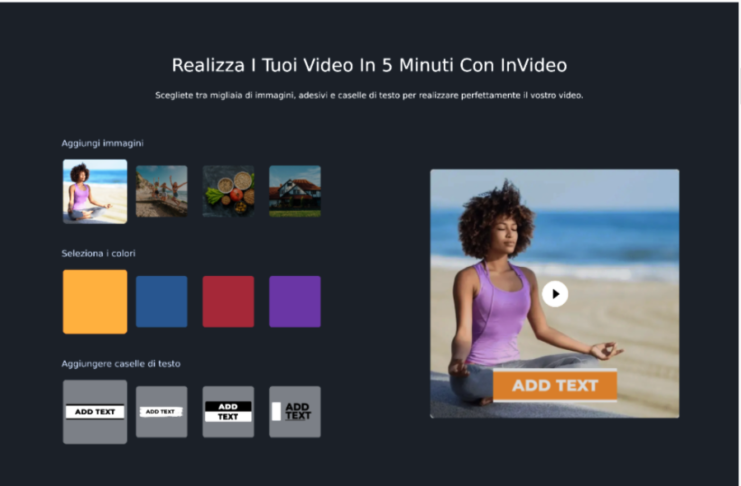
Task: Pick the vegetables and grains food image
Action: click(228, 191)
